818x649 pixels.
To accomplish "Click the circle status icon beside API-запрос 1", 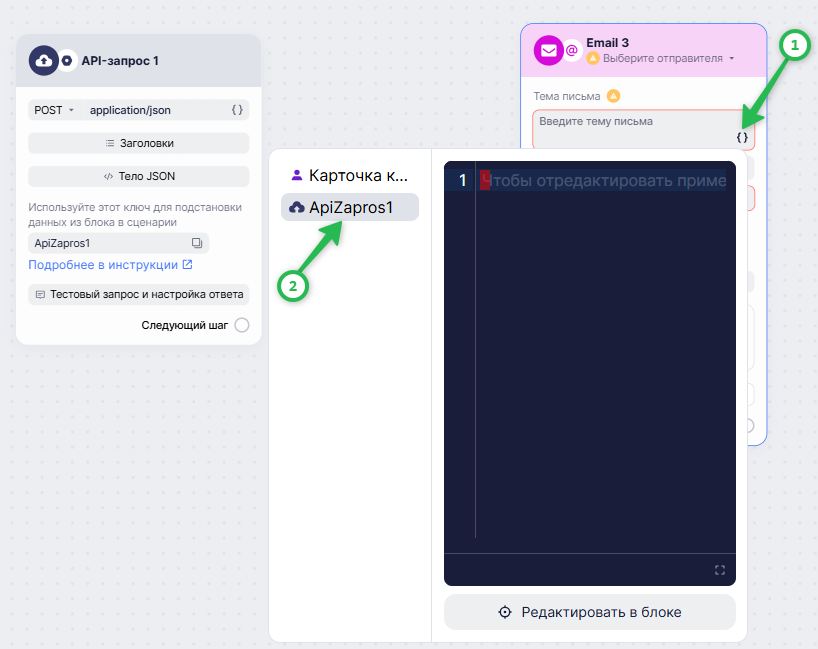I will pos(67,61).
